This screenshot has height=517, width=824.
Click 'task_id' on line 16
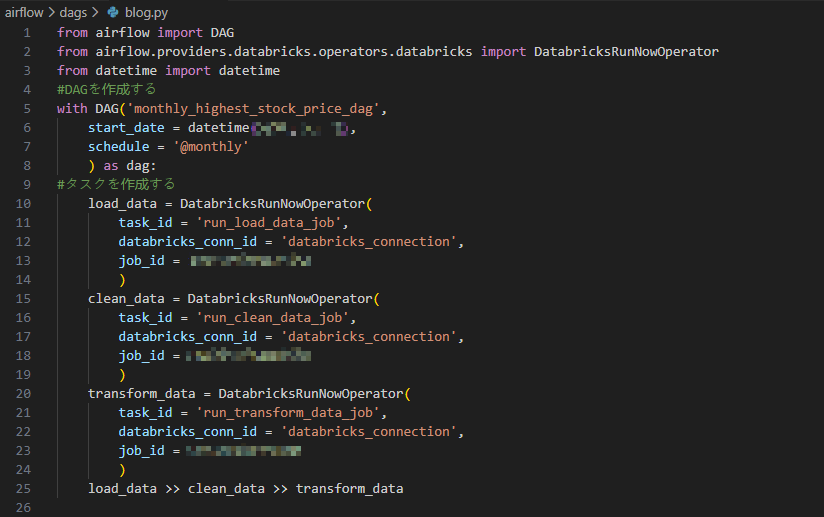[146, 318]
